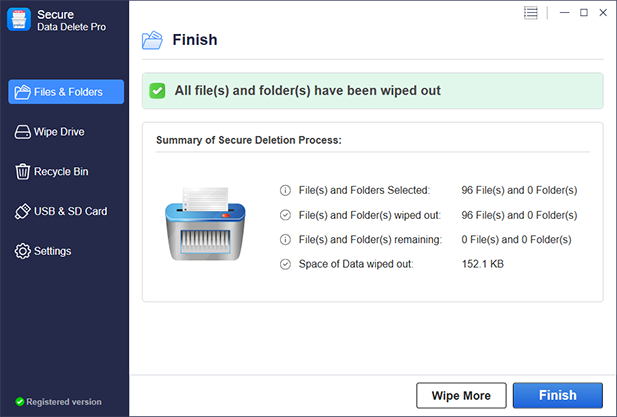Click check icon beside Space of Data

click(285, 264)
